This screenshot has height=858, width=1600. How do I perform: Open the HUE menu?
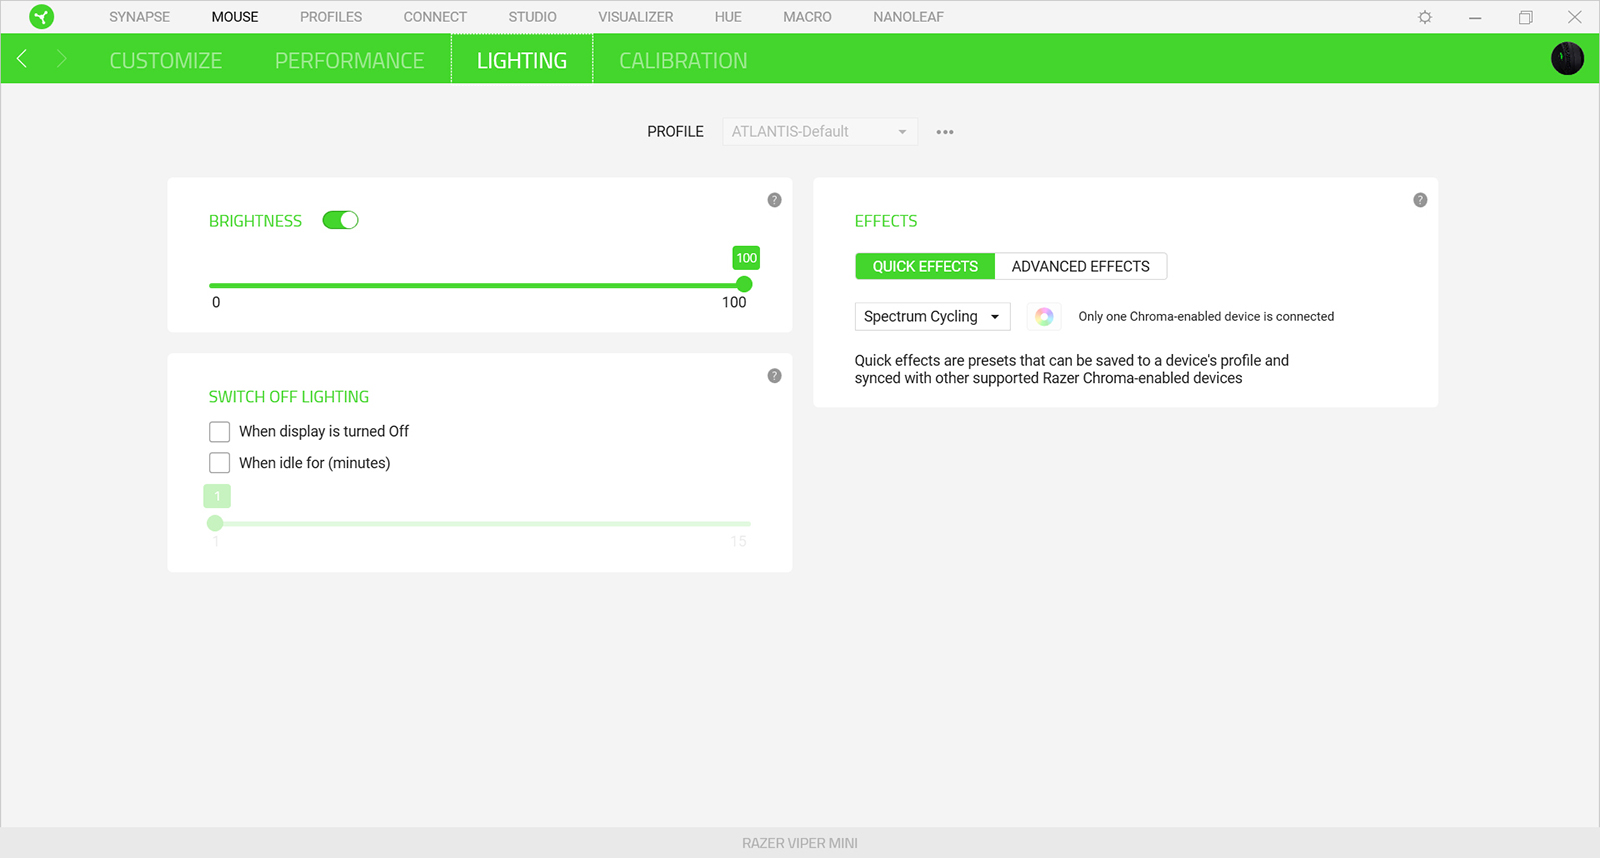click(x=728, y=17)
